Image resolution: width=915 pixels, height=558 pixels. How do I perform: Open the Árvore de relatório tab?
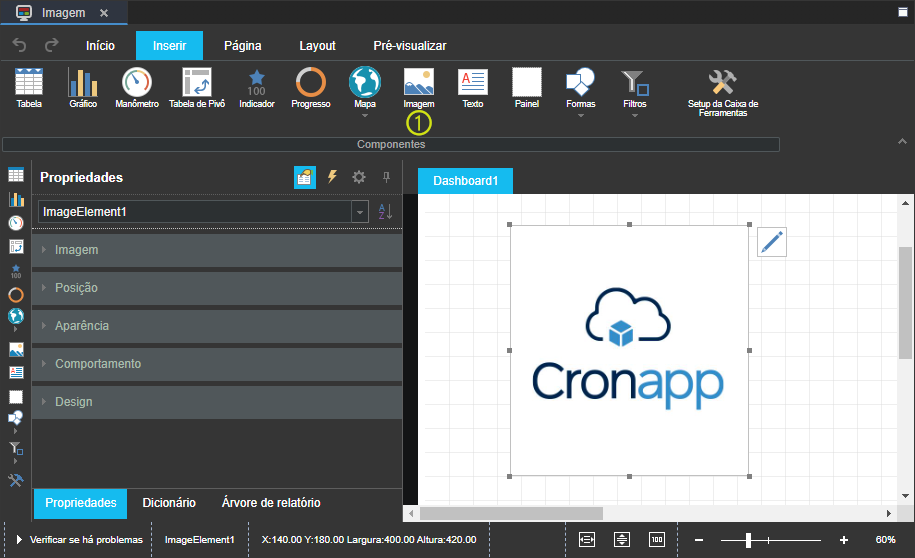271,503
